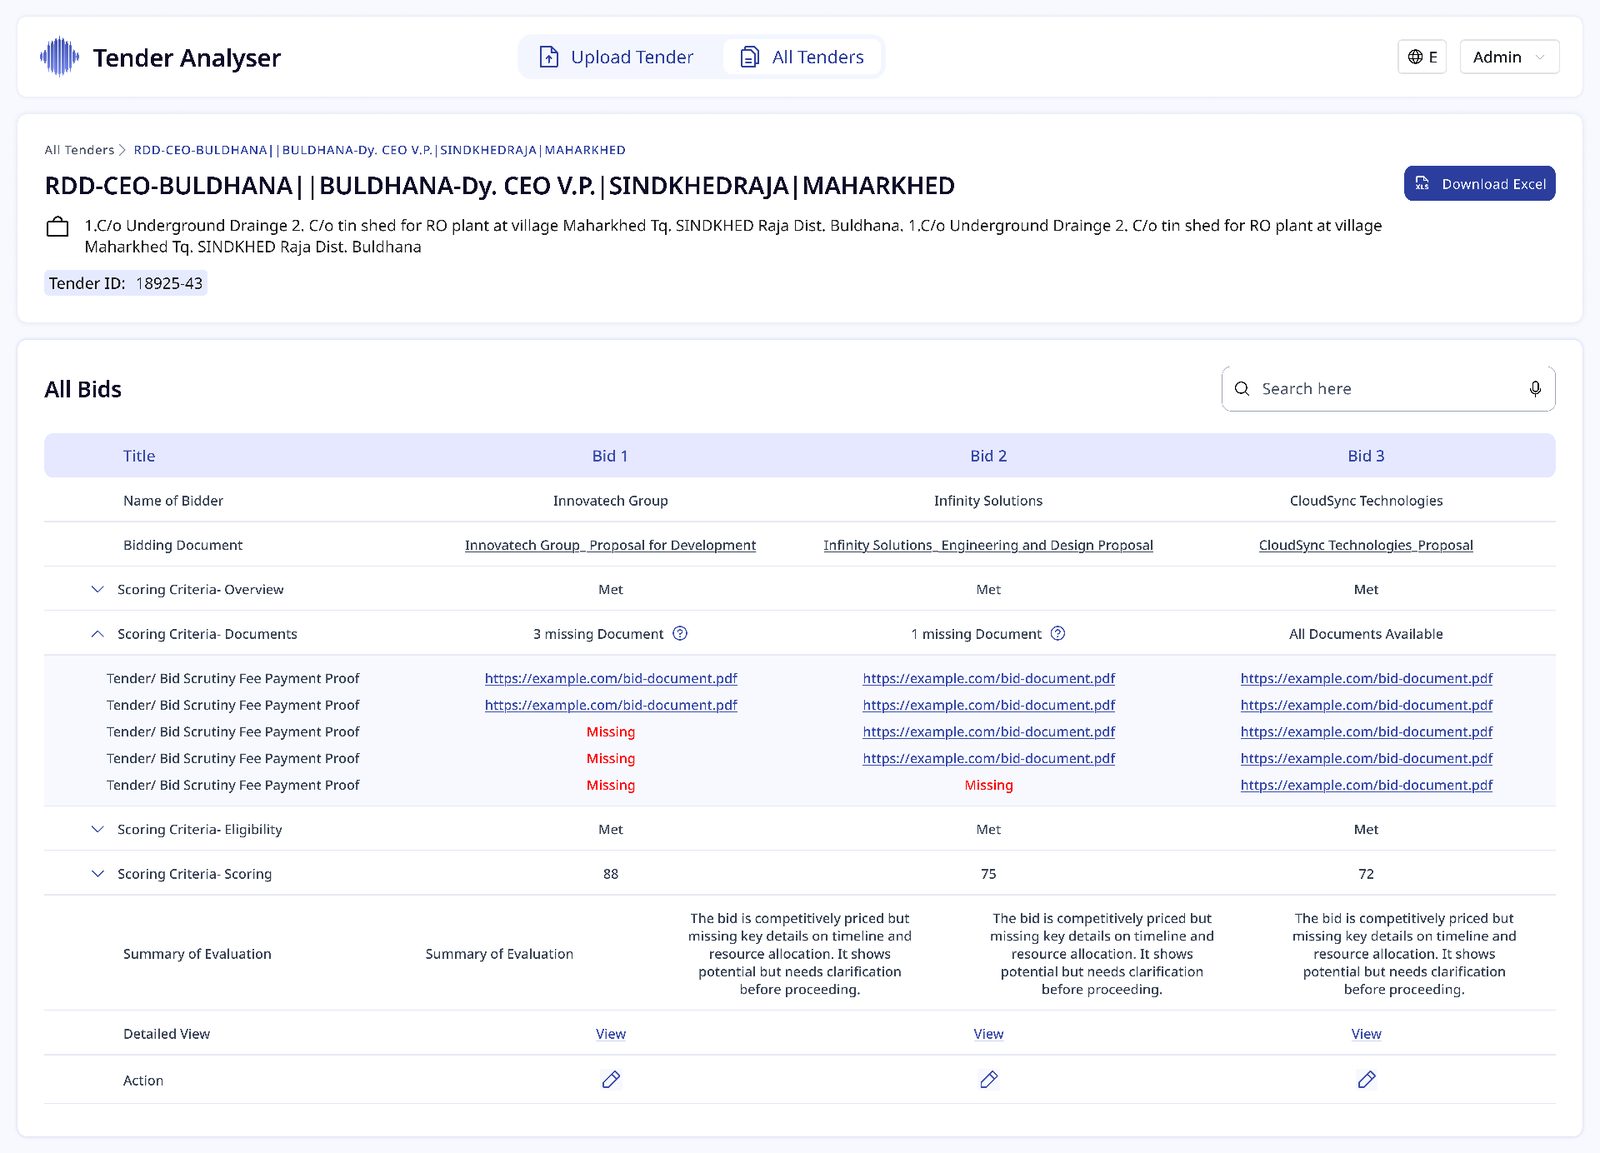
Task: Click the help icon next to 3 missing Document
Action: (680, 633)
